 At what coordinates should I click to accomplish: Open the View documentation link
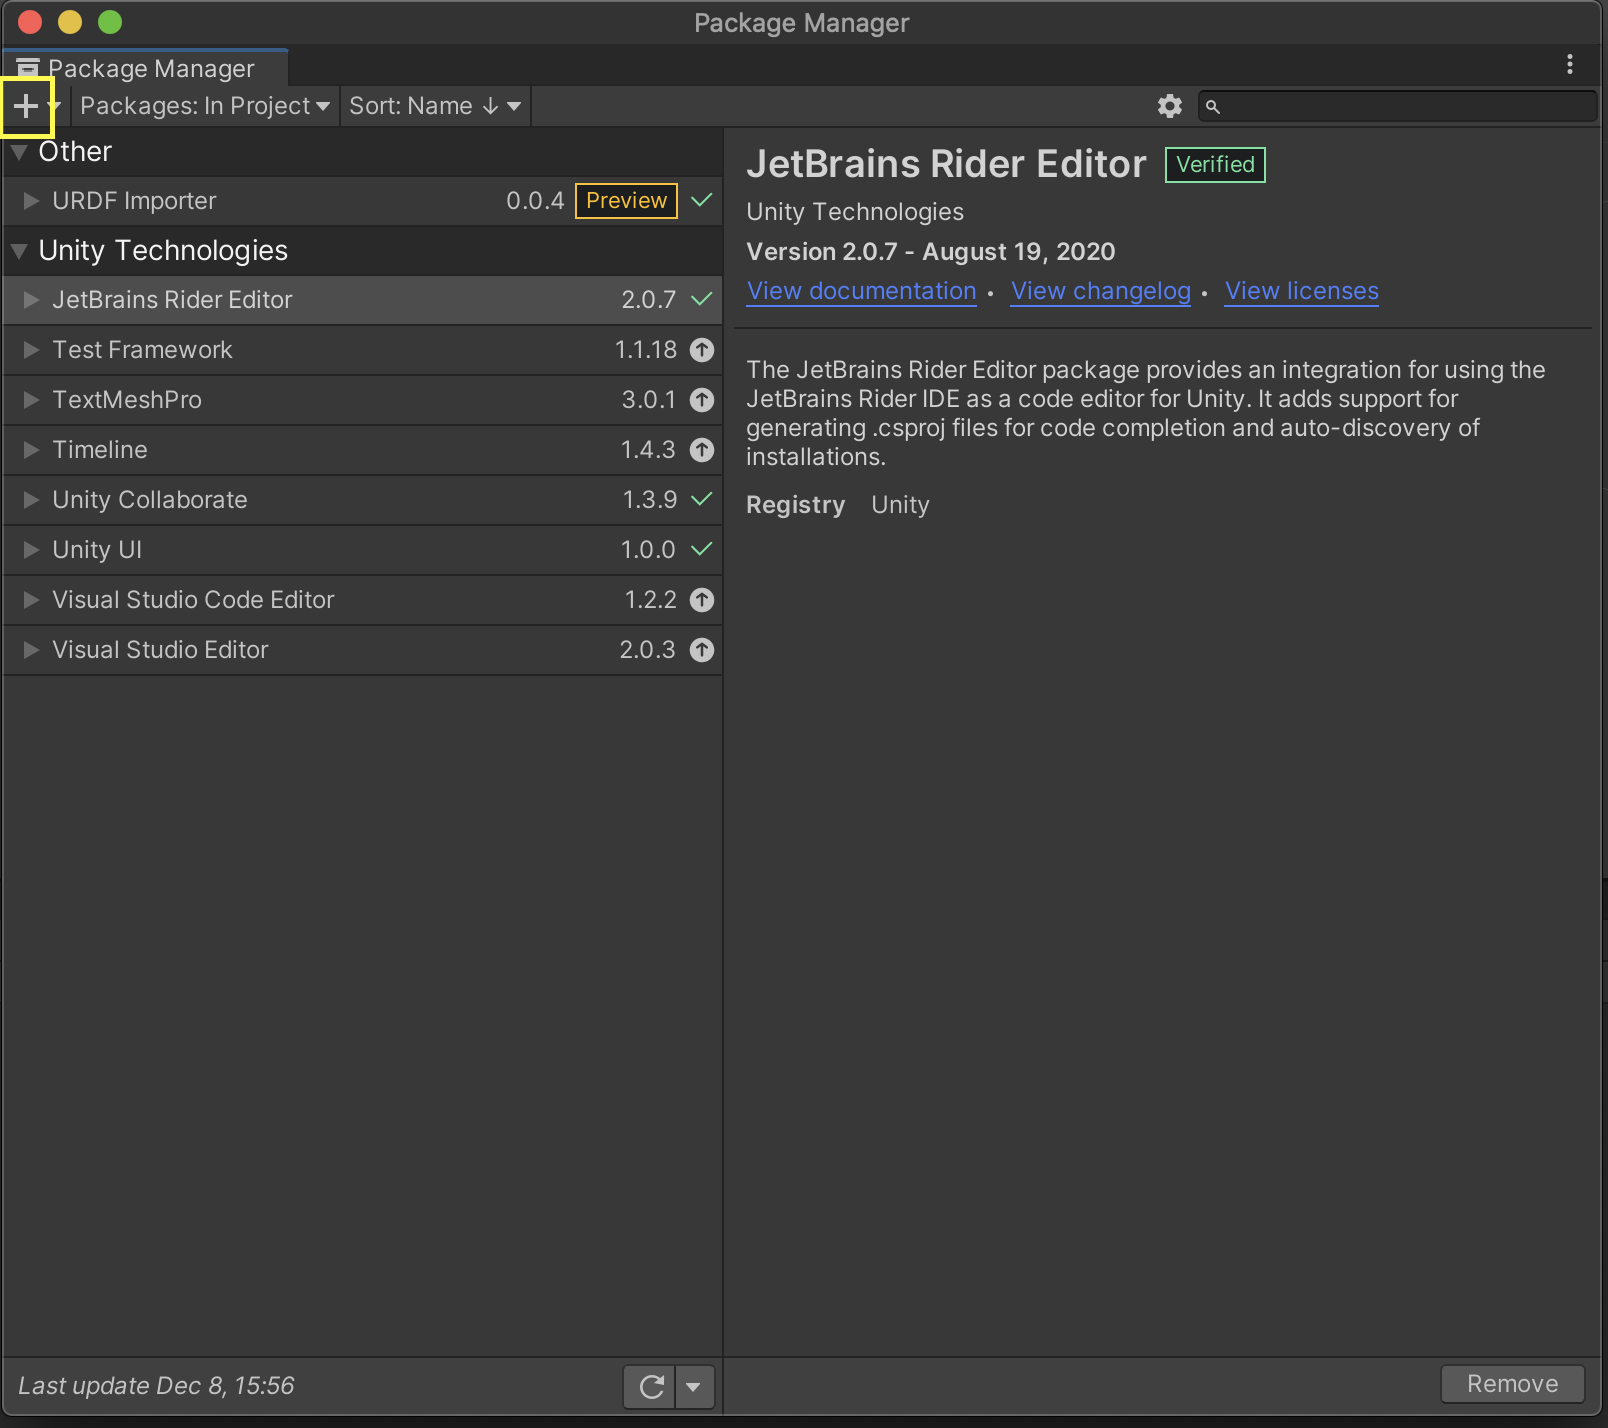pyautogui.click(x=861, y=291)
